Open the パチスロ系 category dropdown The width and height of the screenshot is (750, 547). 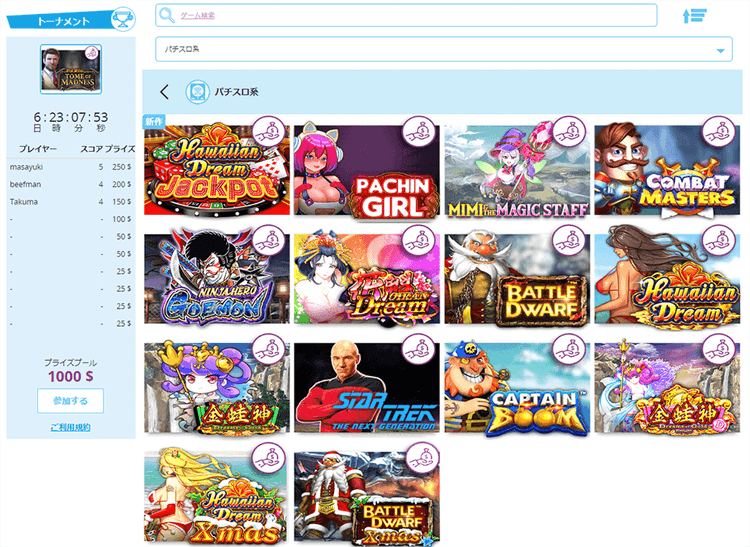[443, 49]
